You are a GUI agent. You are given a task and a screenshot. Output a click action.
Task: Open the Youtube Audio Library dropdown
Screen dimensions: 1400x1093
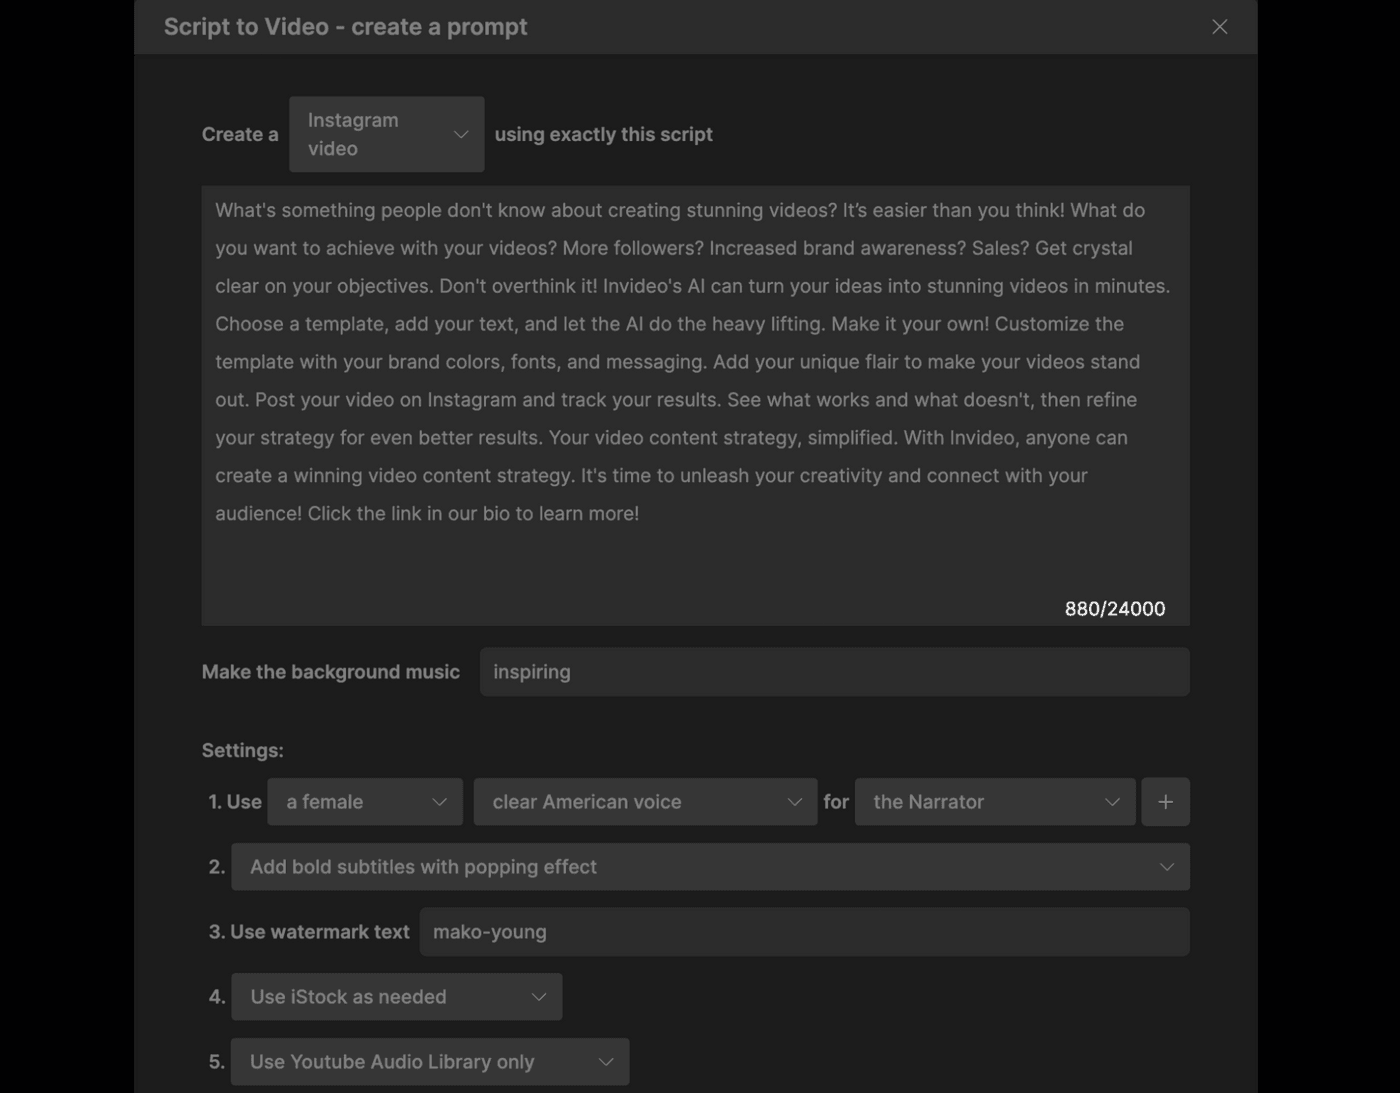click(x=429, y=1061)
